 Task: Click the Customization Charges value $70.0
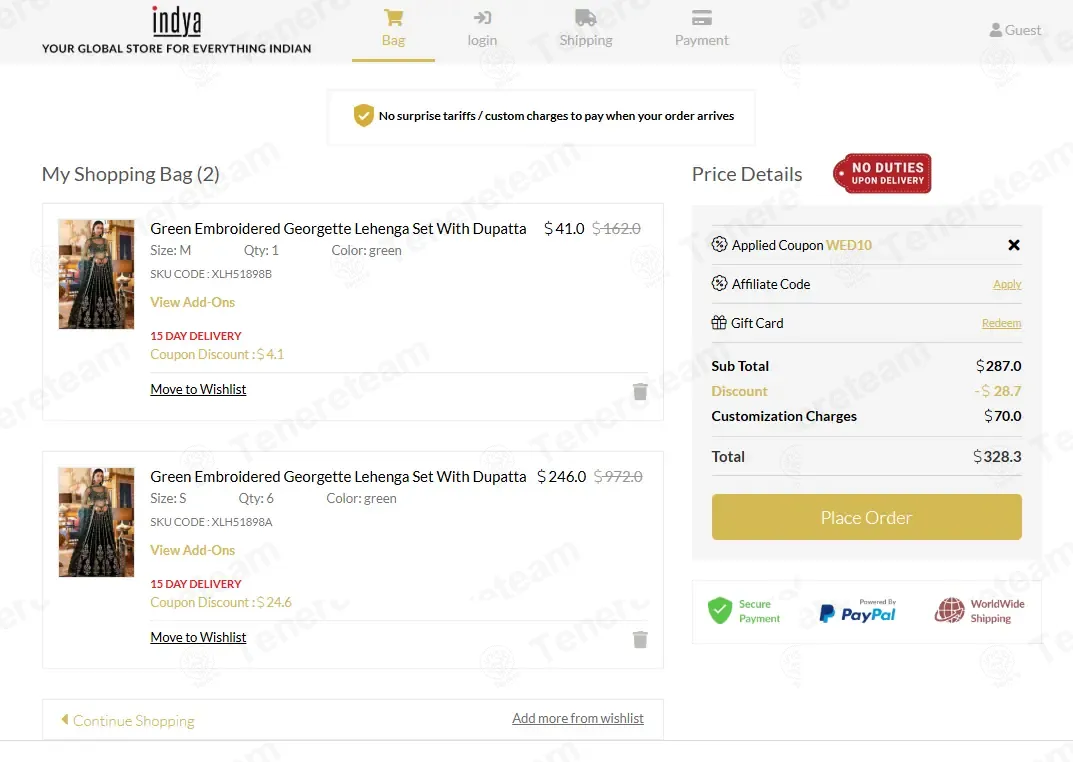pyautogui.click(x=1003, y=416)
